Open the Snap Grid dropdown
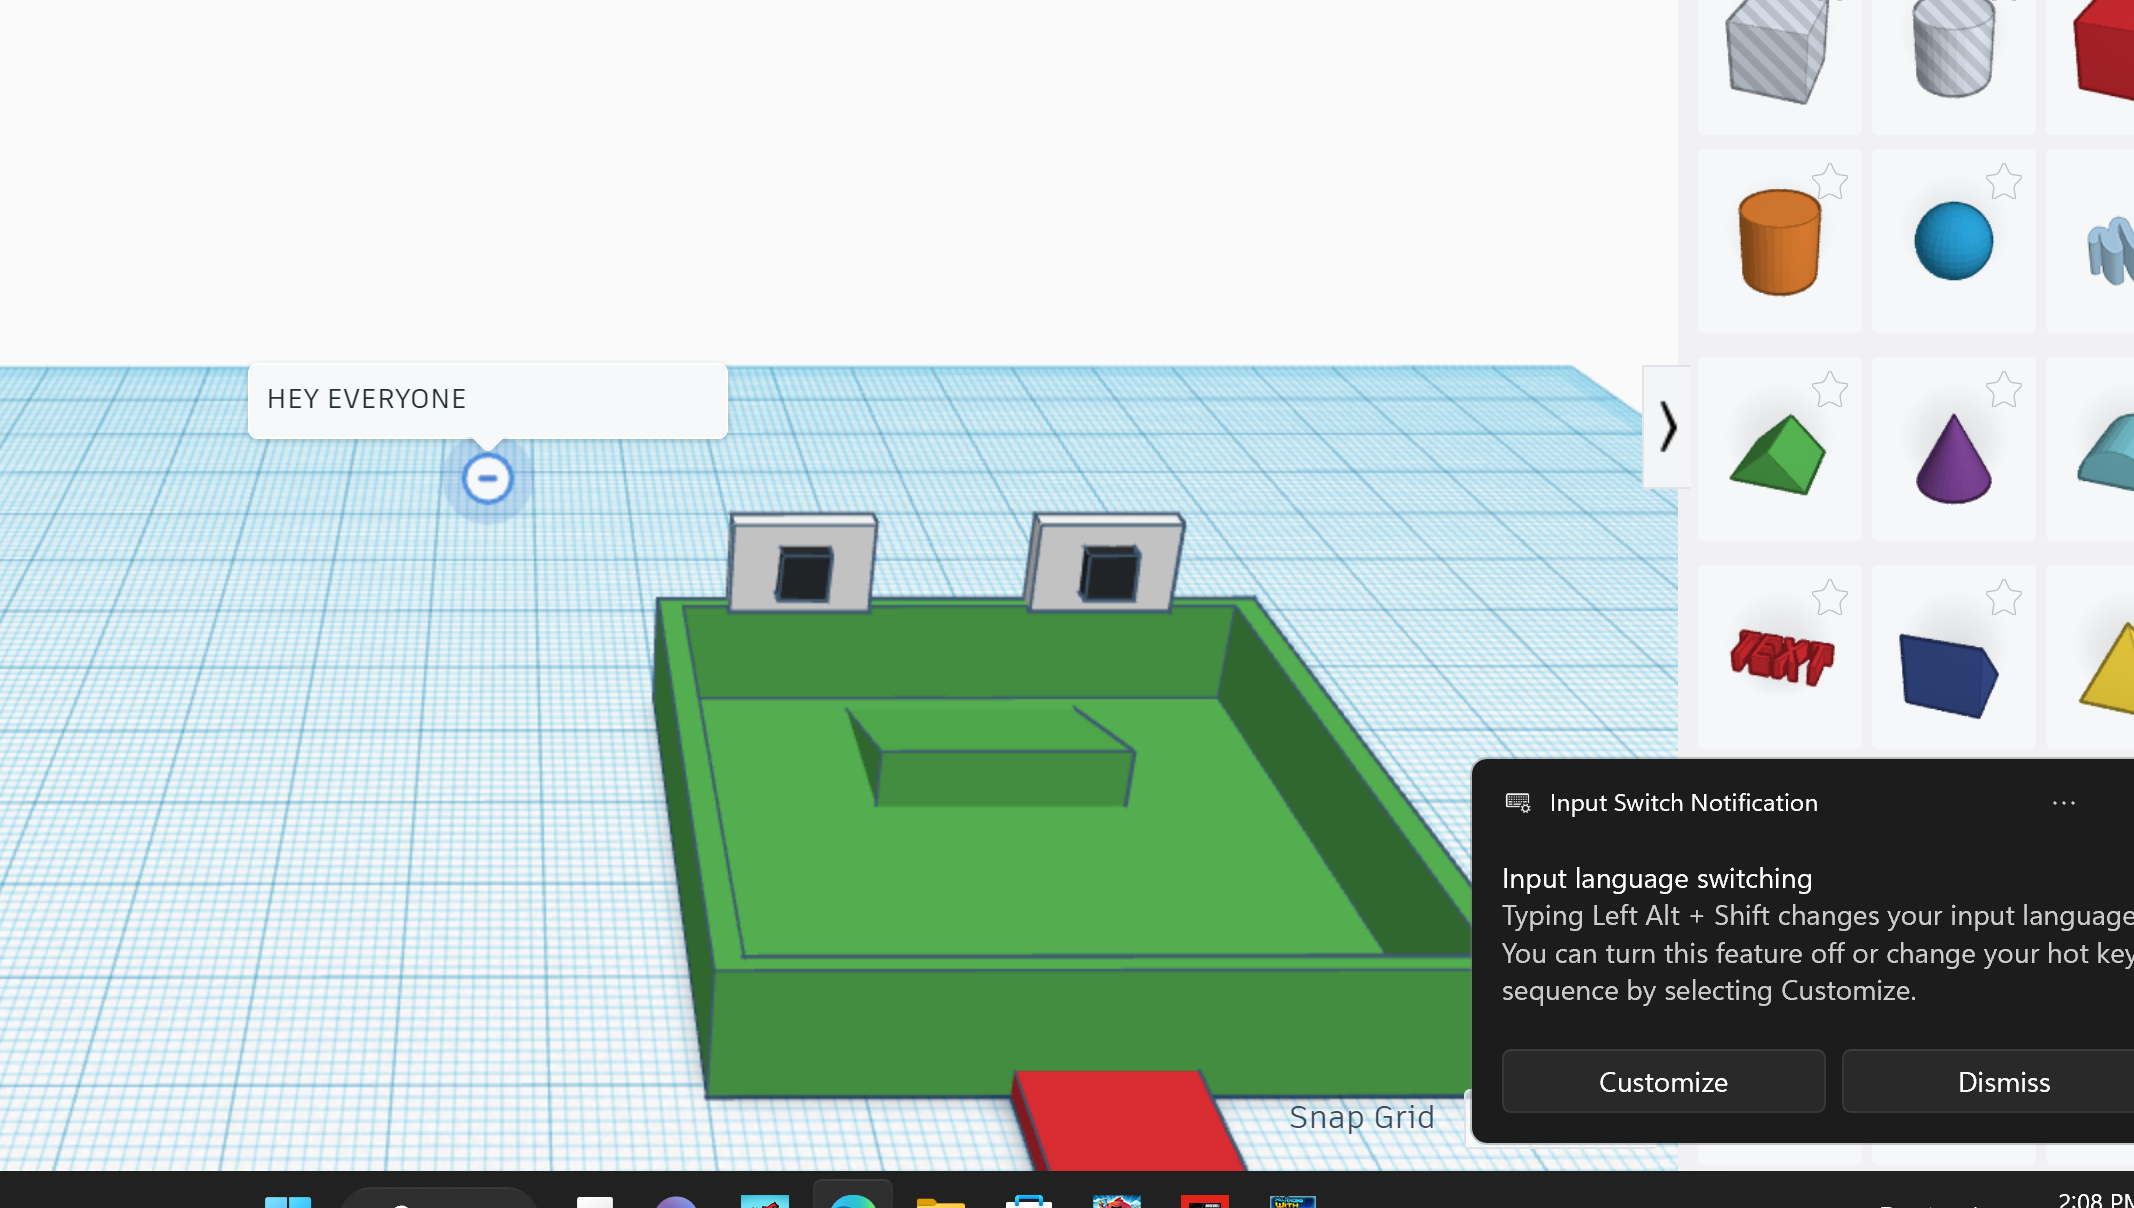This screenshot has width=2134, height=1208. pos(1361,1117)
